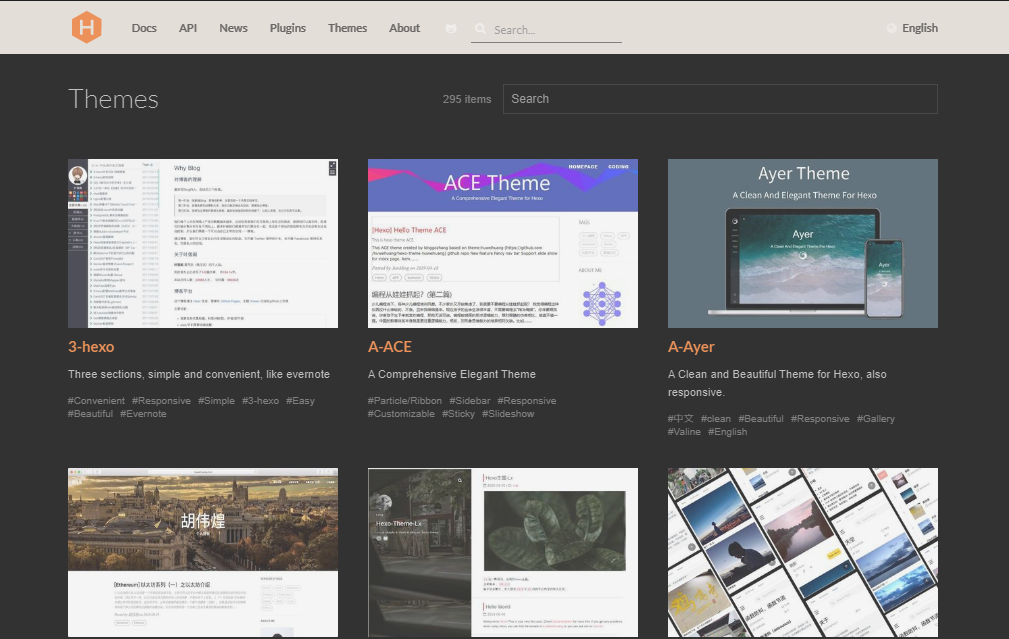
Task: Filter by #Particle/Ribbon tag
Action: coord(405,400)
